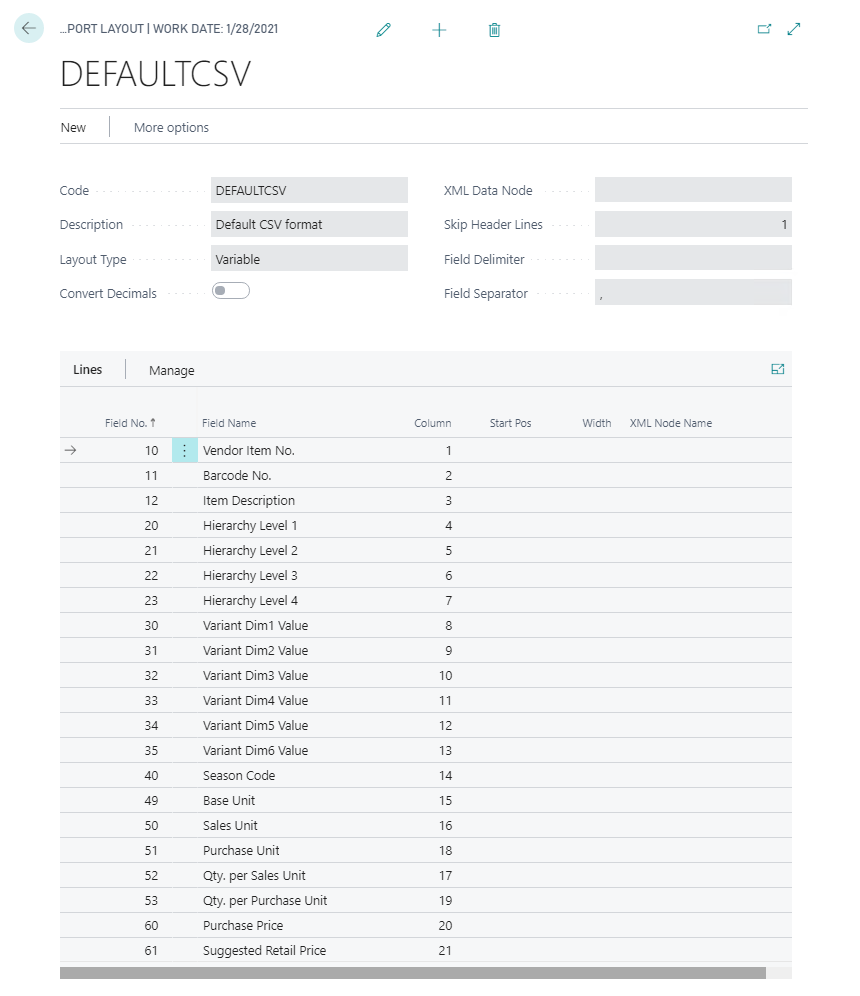860x996 pixels.
Task: Open the Field Name column header
Action: pos(229,423)
